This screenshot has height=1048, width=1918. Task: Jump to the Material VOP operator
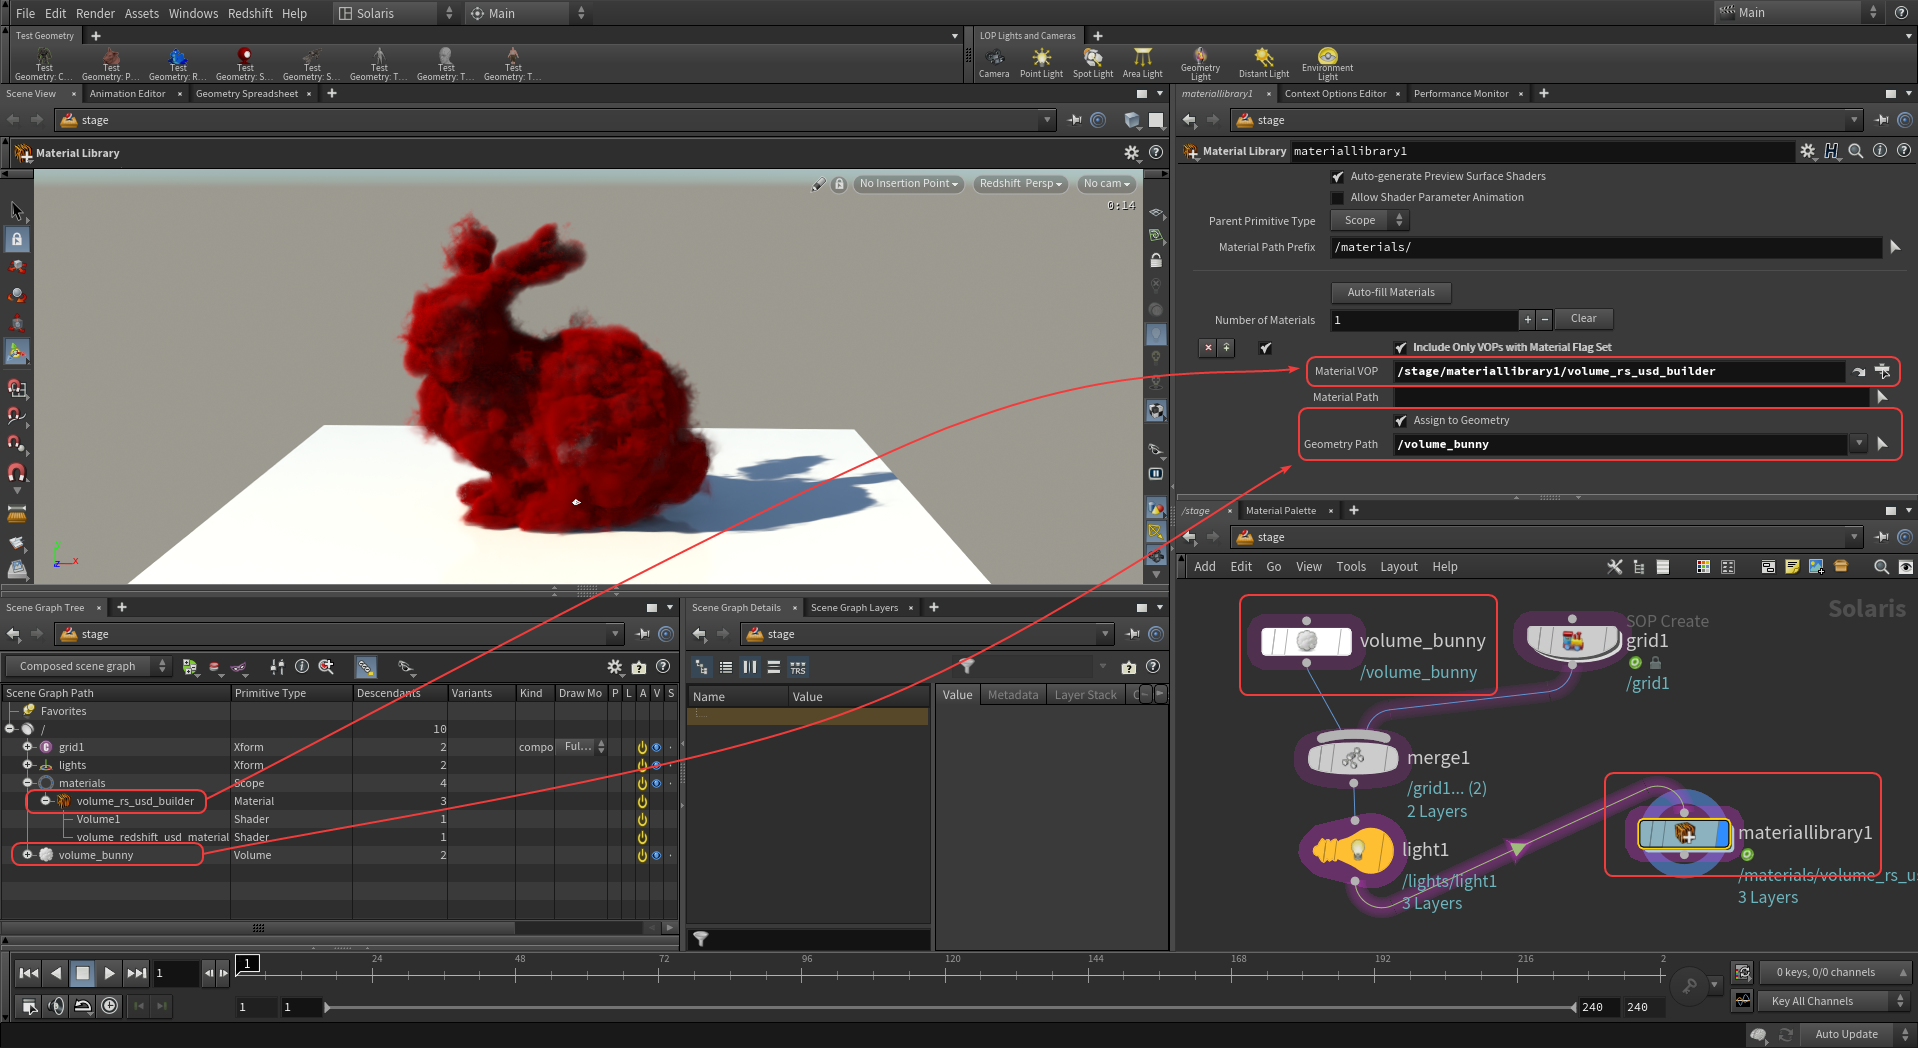[x=1859, y=371]
